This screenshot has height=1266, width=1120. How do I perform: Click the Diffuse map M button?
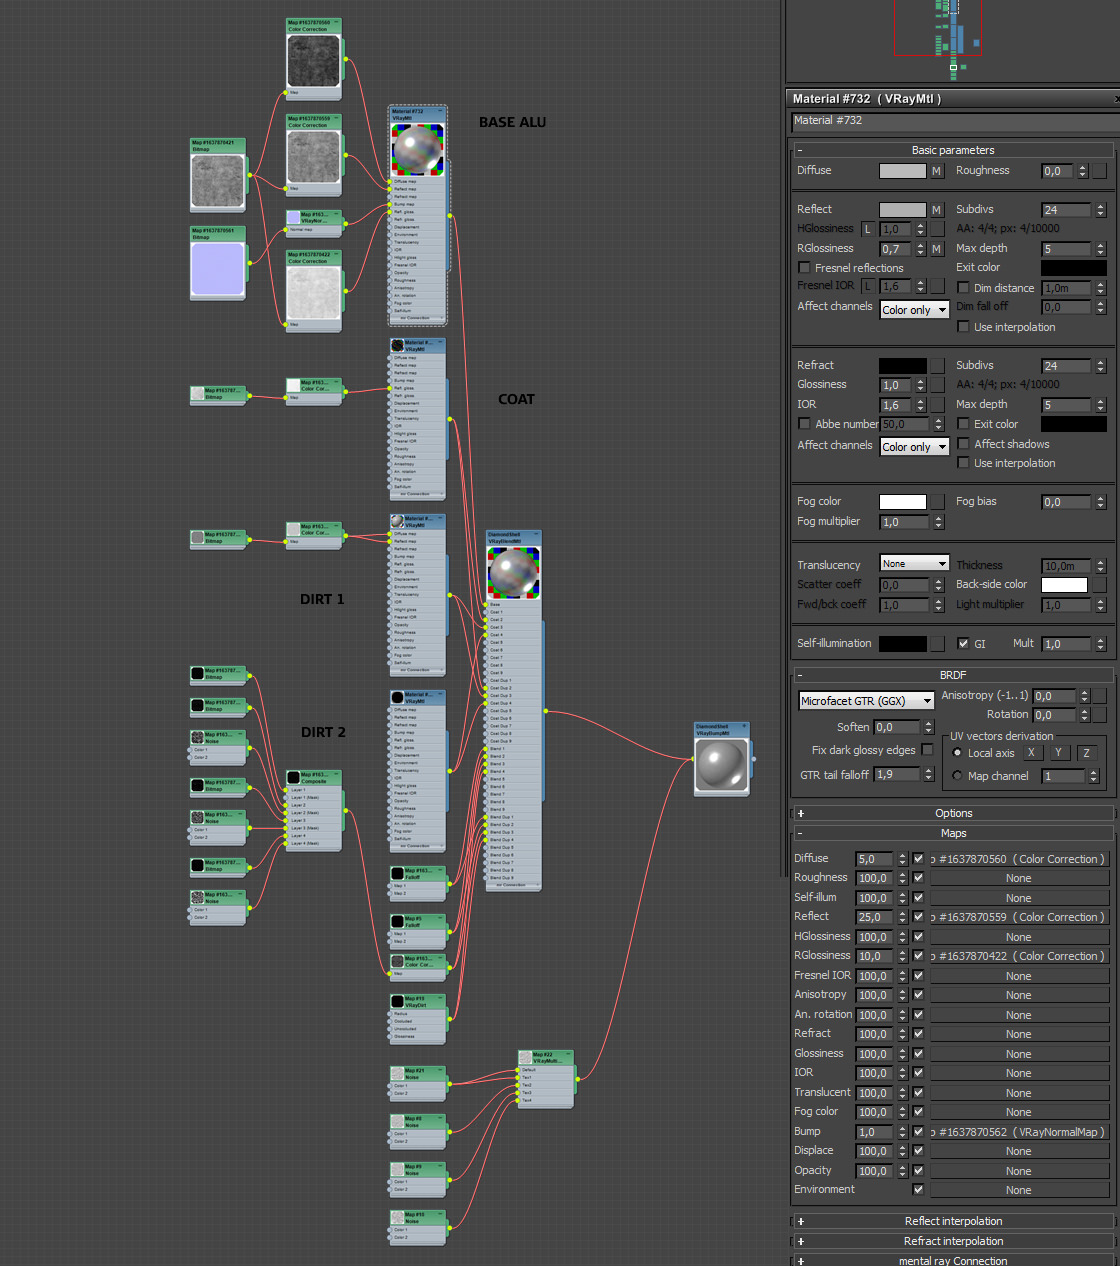[x=937, y=171]
